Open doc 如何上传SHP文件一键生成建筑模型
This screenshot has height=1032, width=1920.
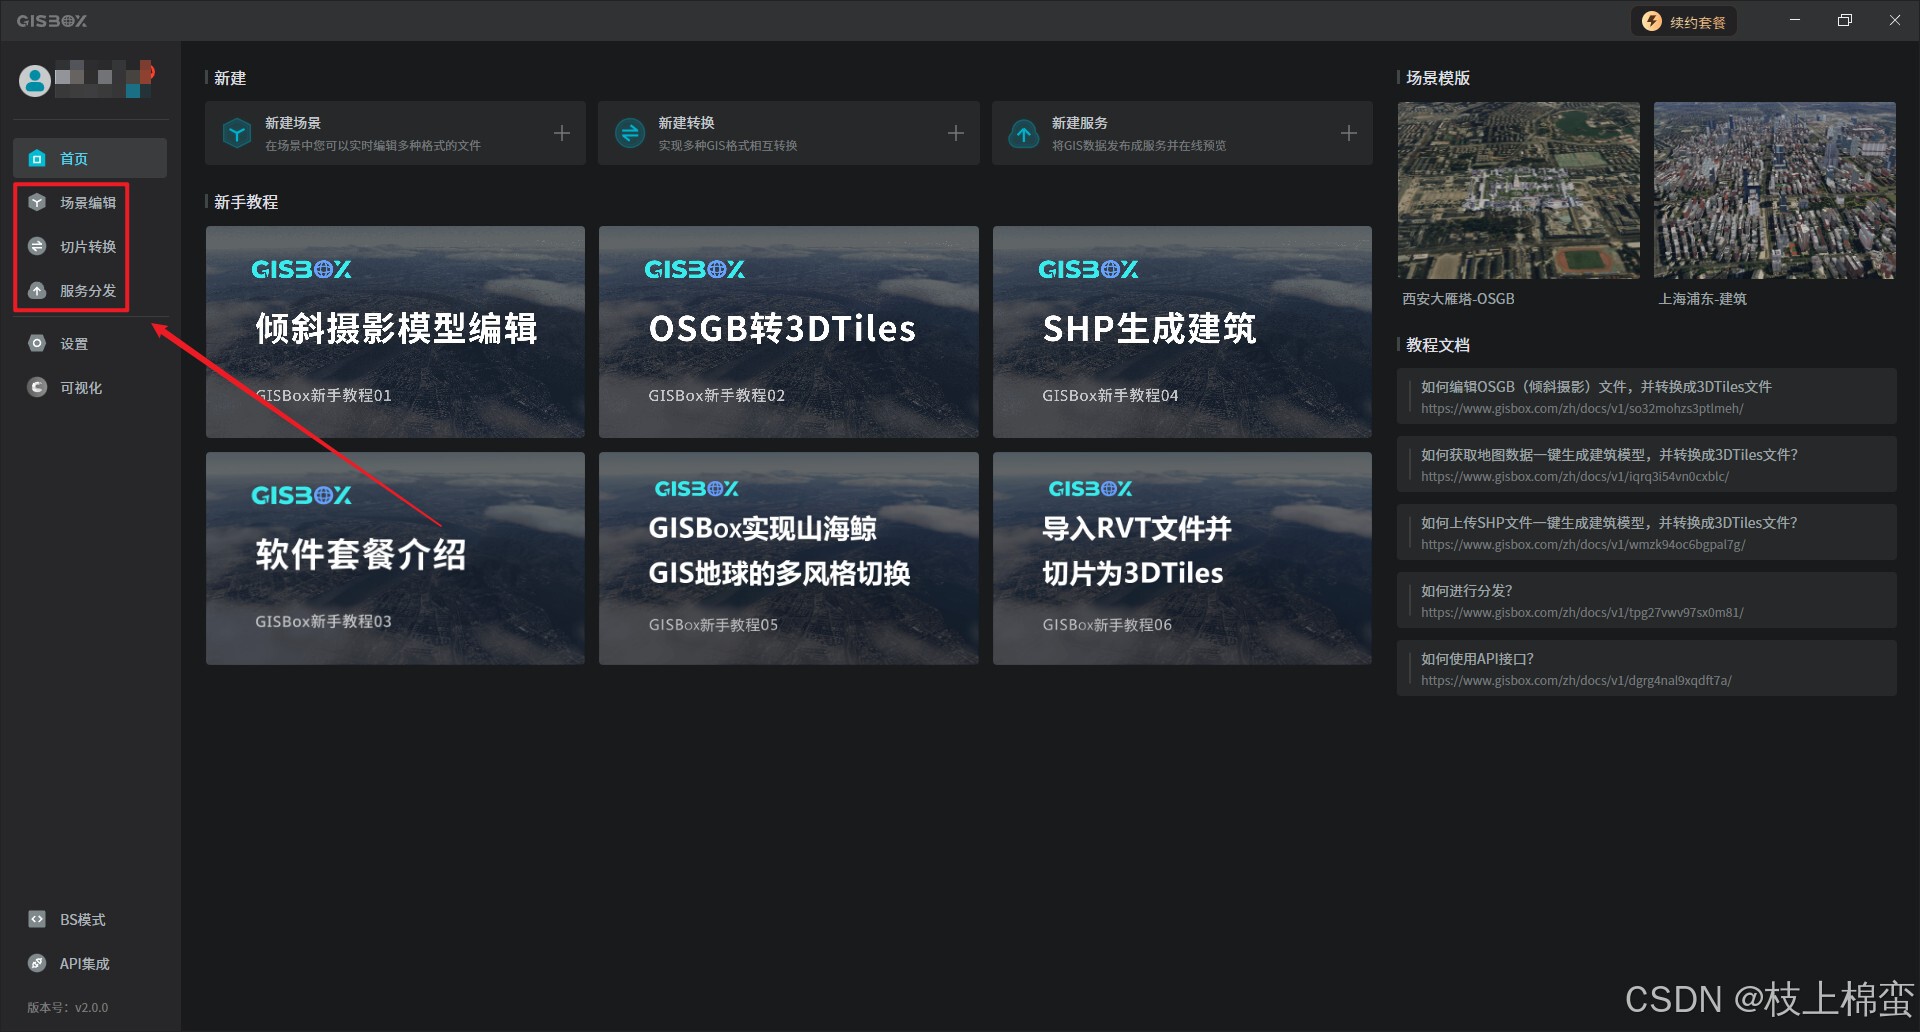[x=1647, y=532]
